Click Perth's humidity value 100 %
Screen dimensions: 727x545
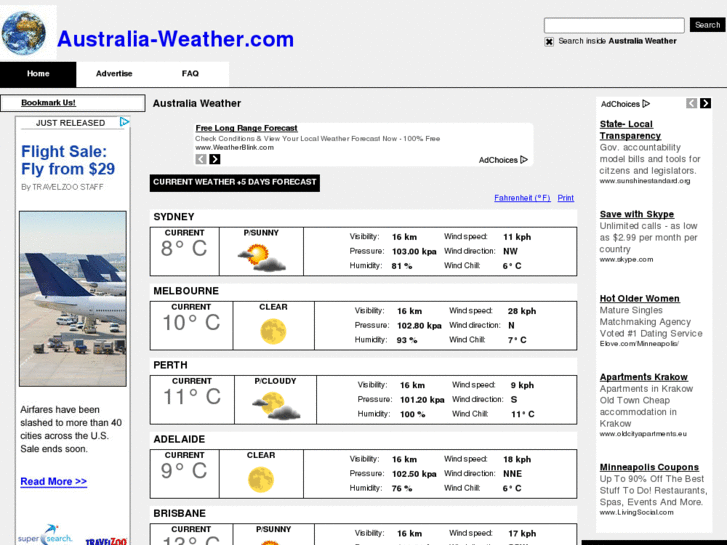tap(413, 414)
